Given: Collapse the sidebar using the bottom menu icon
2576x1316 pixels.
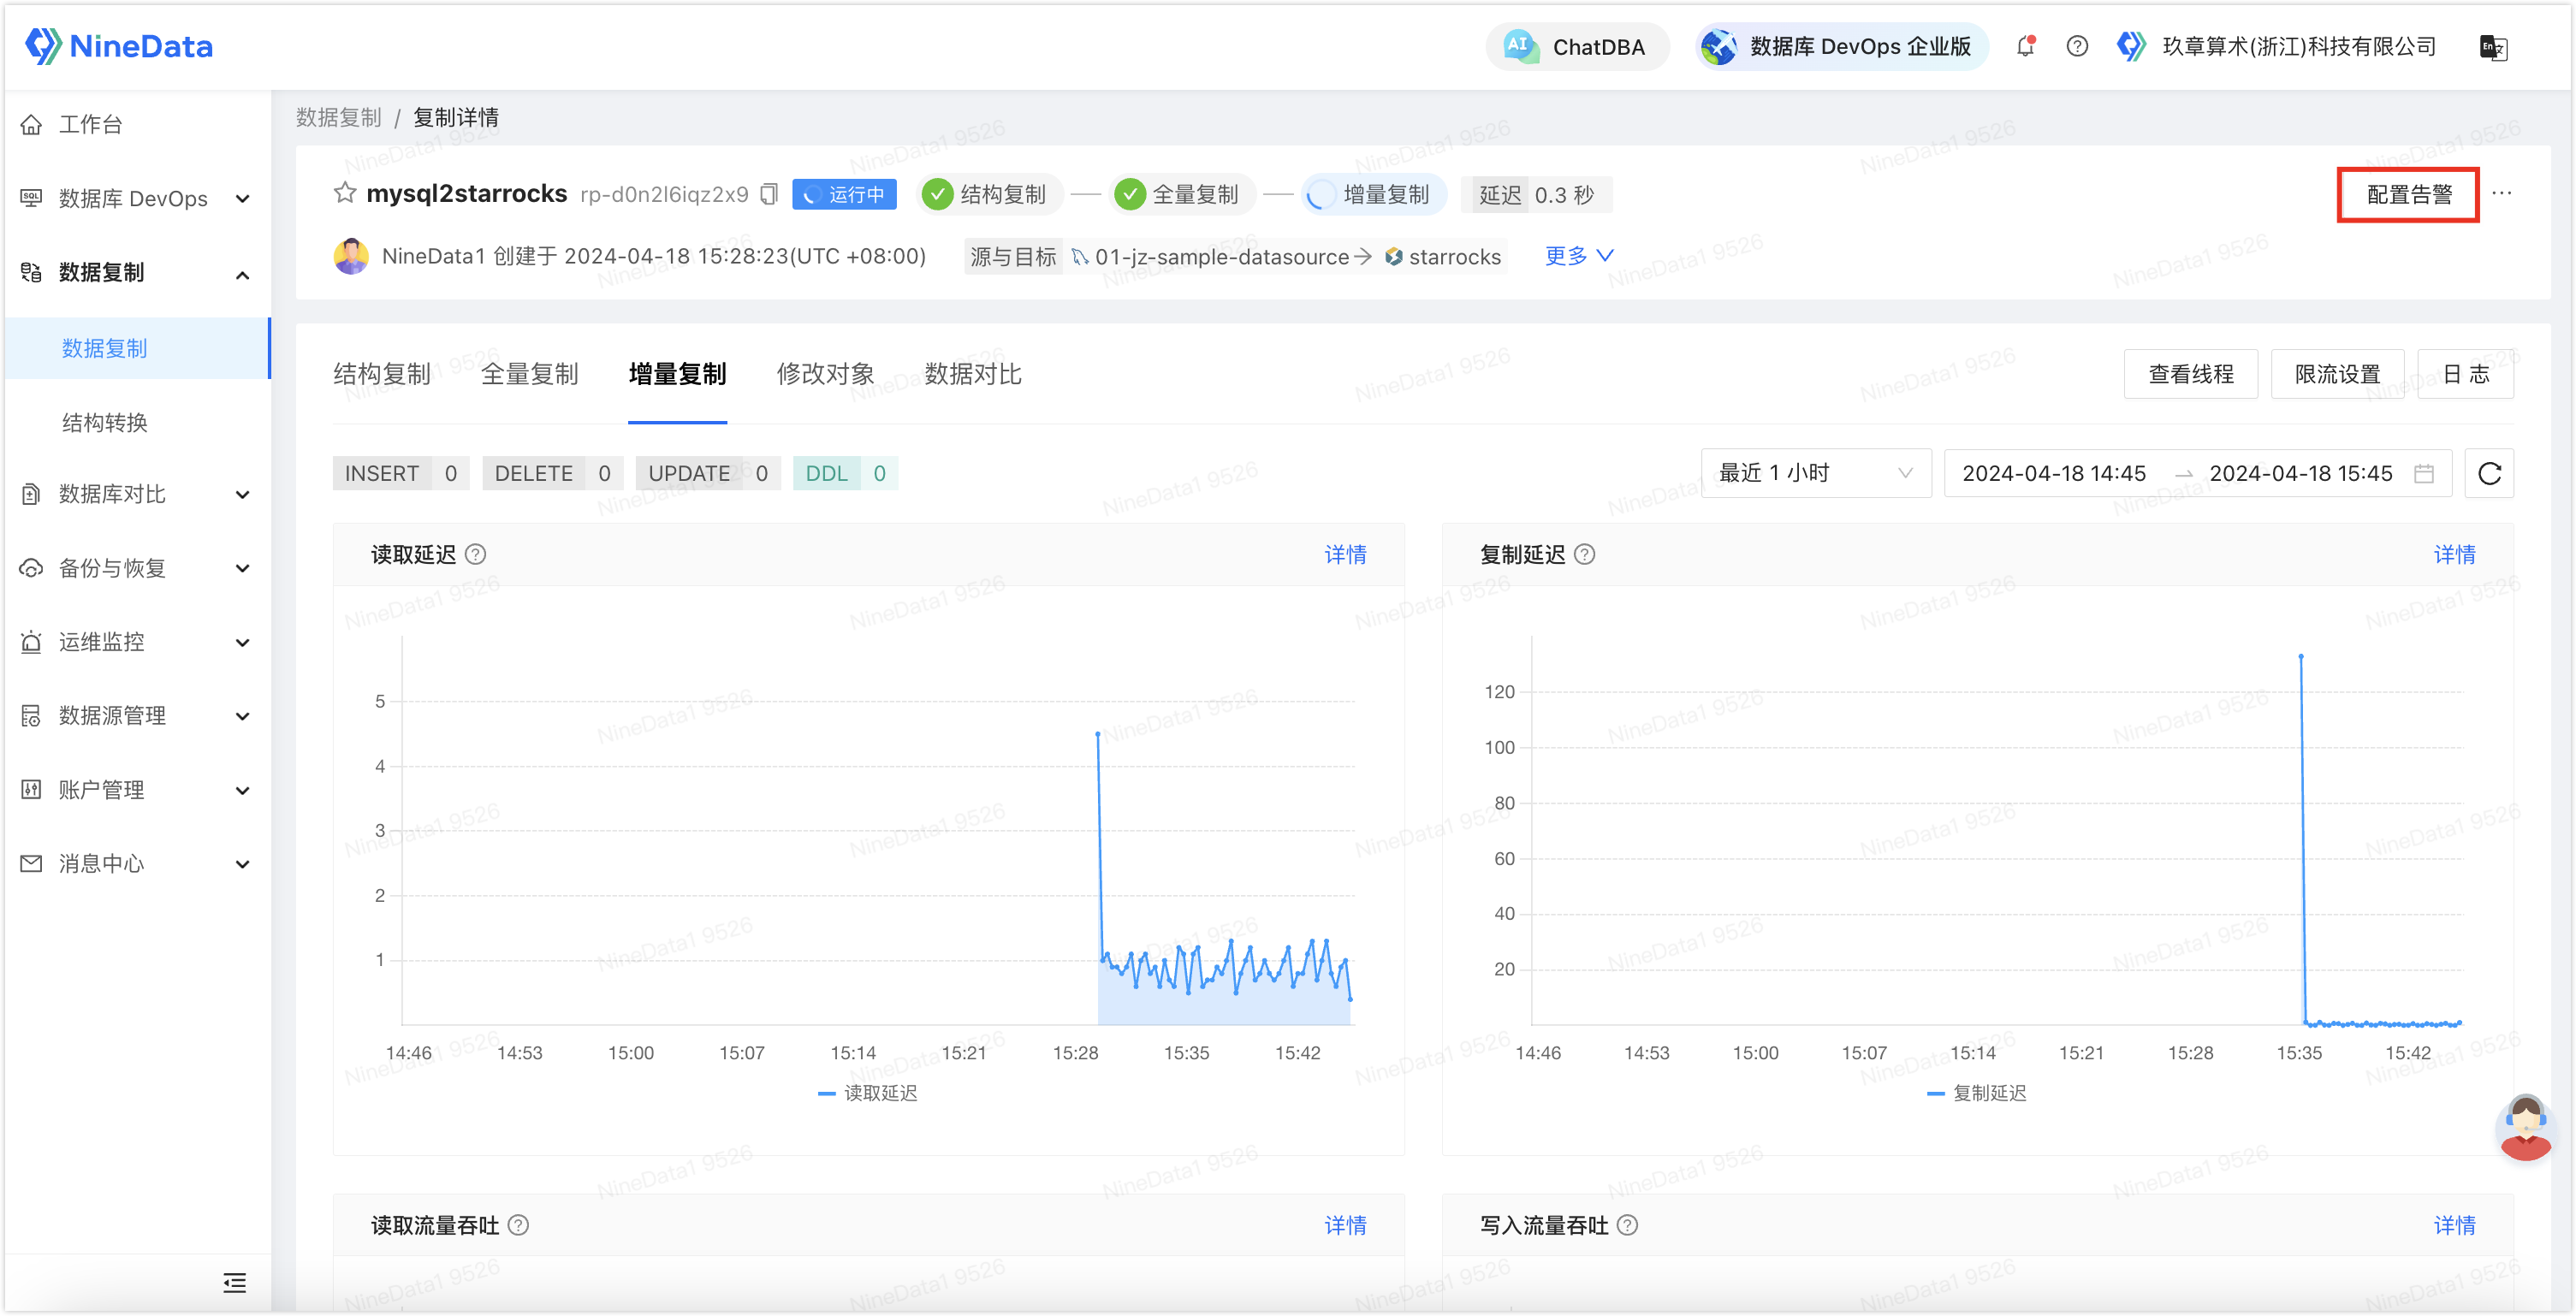Looking at the screenshot, I should [235, 1282].
